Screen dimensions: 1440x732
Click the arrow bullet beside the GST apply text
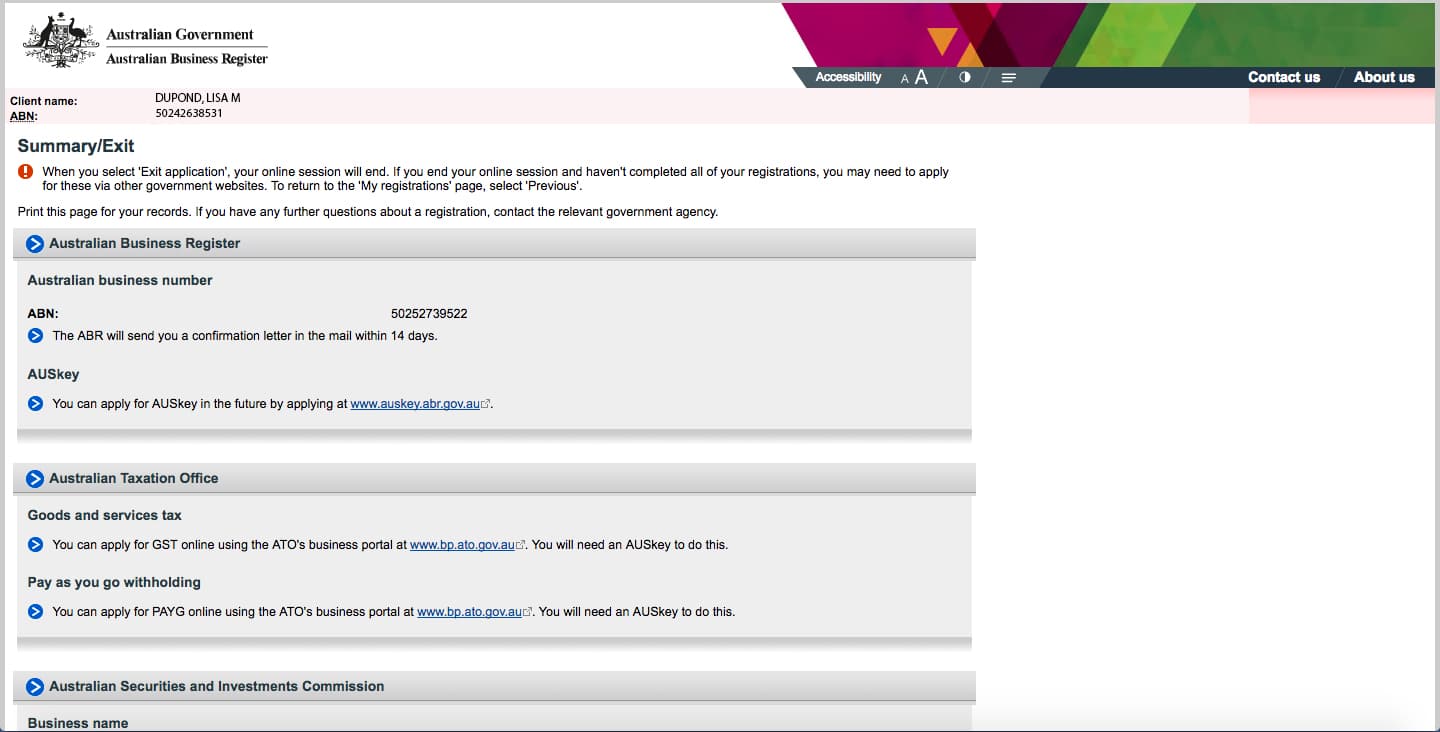coord(35,545)
